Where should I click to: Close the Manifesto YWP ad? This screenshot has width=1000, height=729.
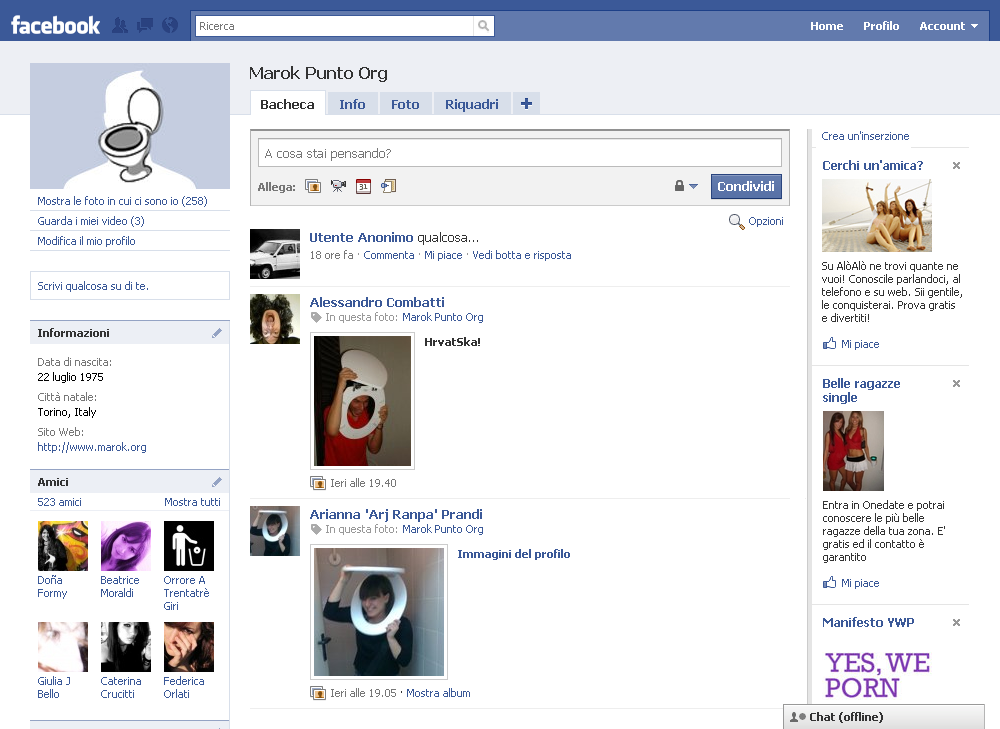point(956,622)
